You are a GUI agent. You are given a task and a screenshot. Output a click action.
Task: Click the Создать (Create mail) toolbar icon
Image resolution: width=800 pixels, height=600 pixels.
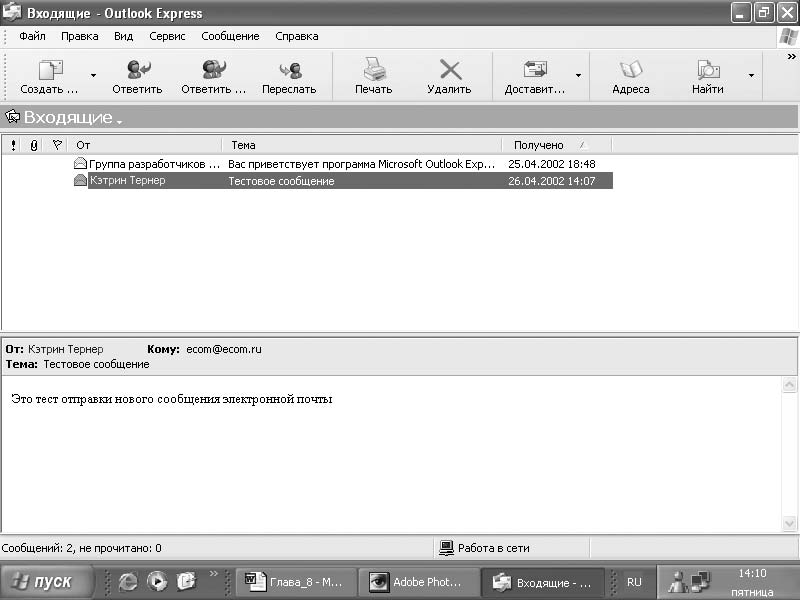tap(49, 71)
